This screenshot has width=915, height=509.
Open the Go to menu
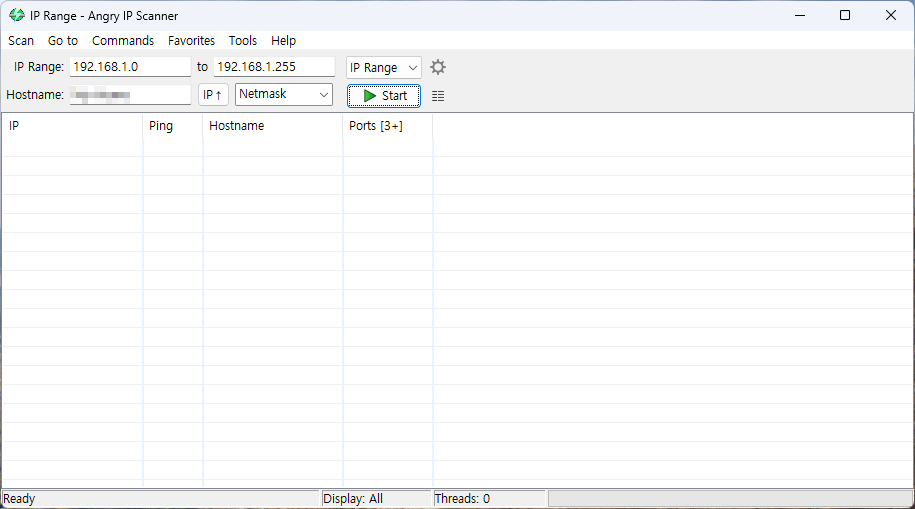[63, 41]
